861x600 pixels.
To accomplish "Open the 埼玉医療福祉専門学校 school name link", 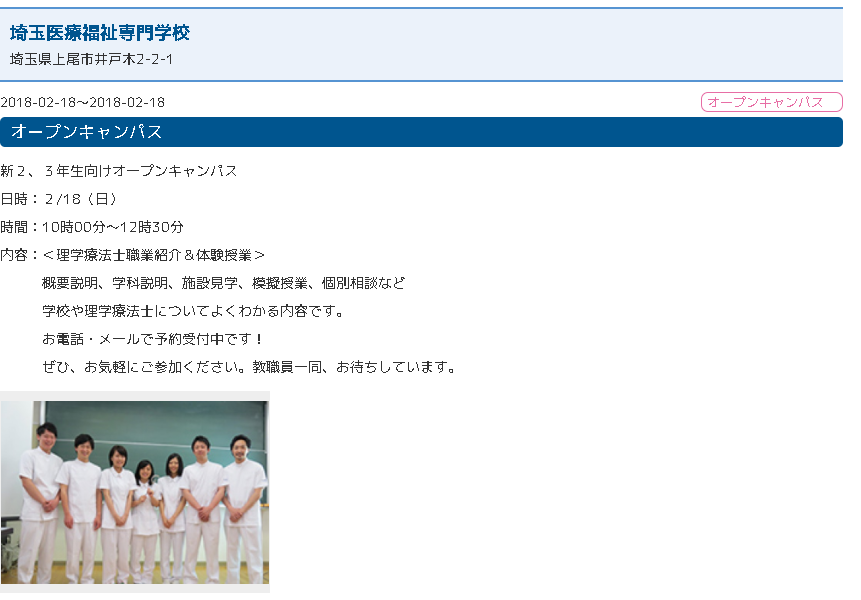I will coord(100,33).
